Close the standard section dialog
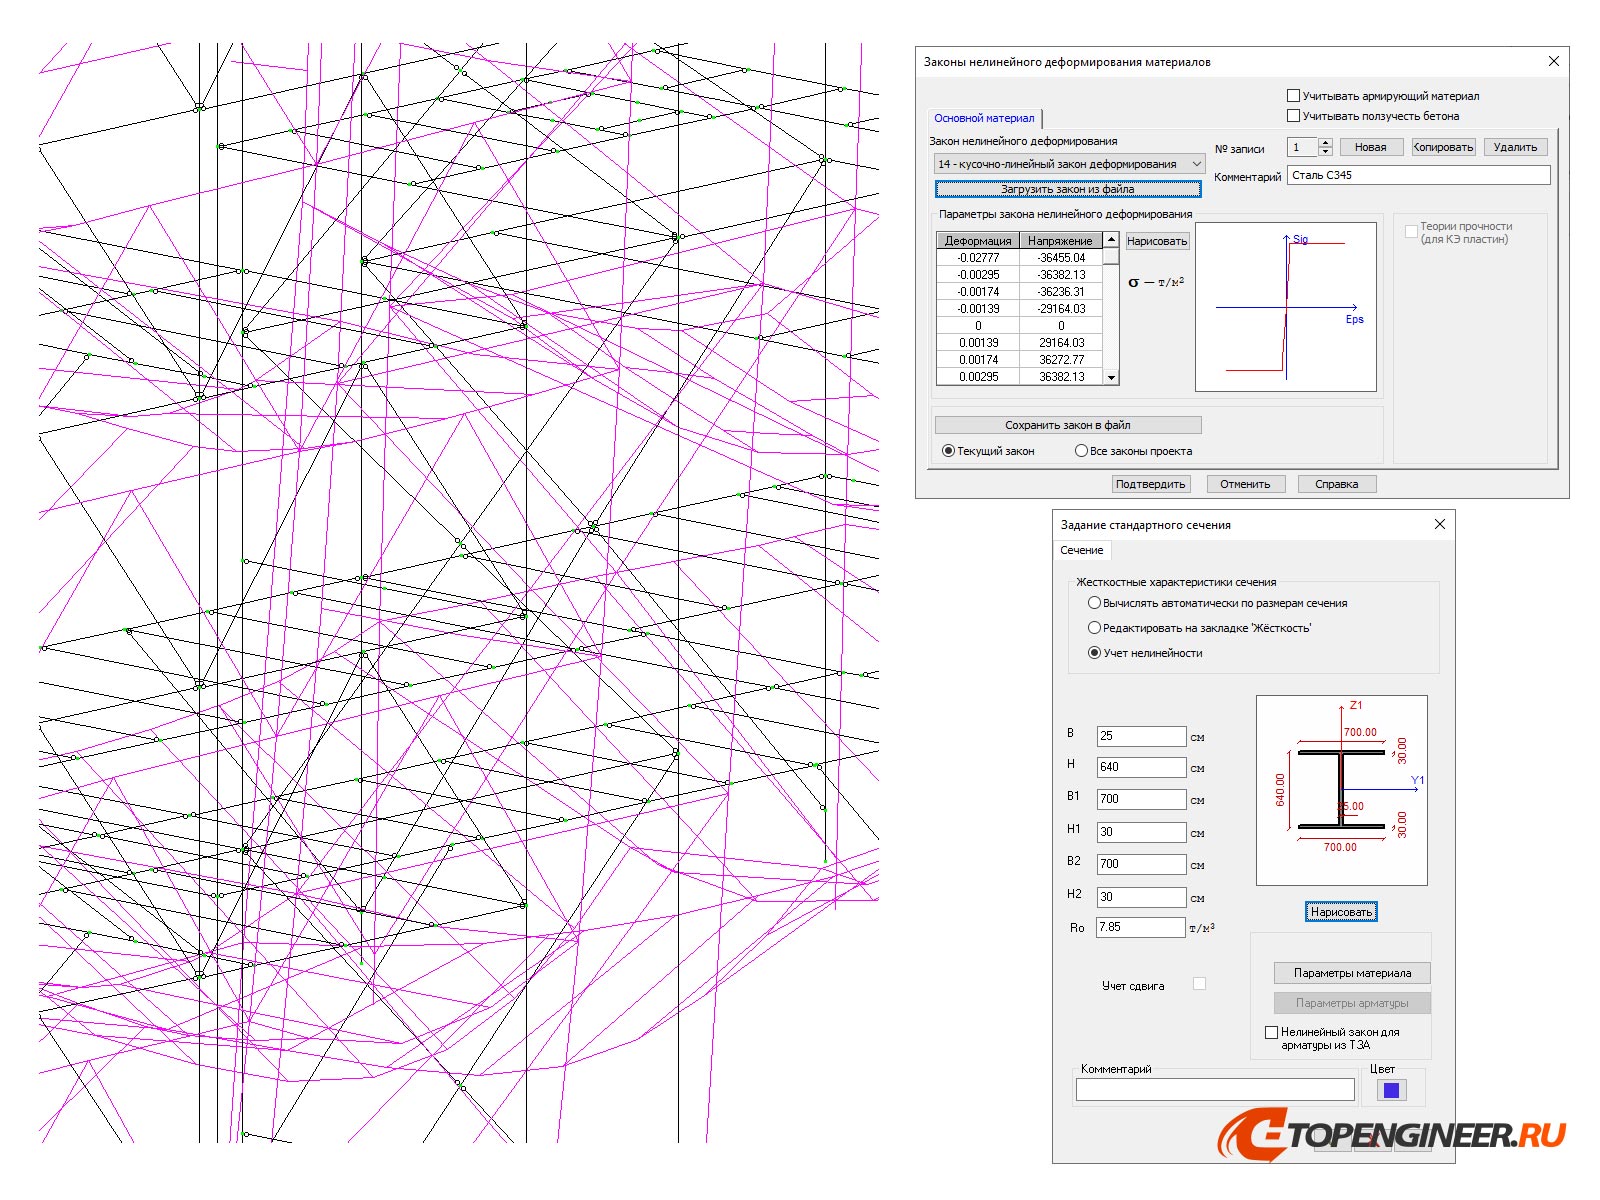This screenshot has width=1600, height=1200. click(x=1440, y=524)
